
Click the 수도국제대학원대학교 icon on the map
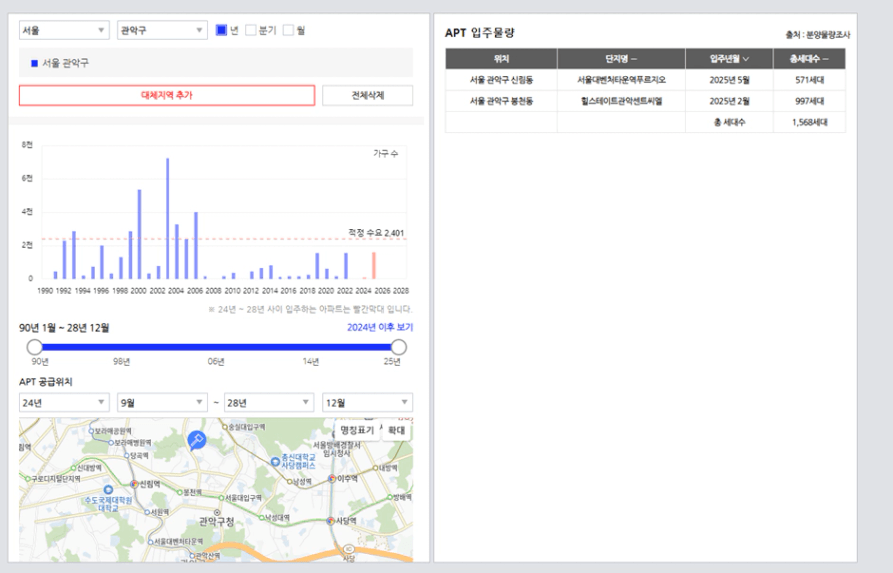(x=108, y=490)
